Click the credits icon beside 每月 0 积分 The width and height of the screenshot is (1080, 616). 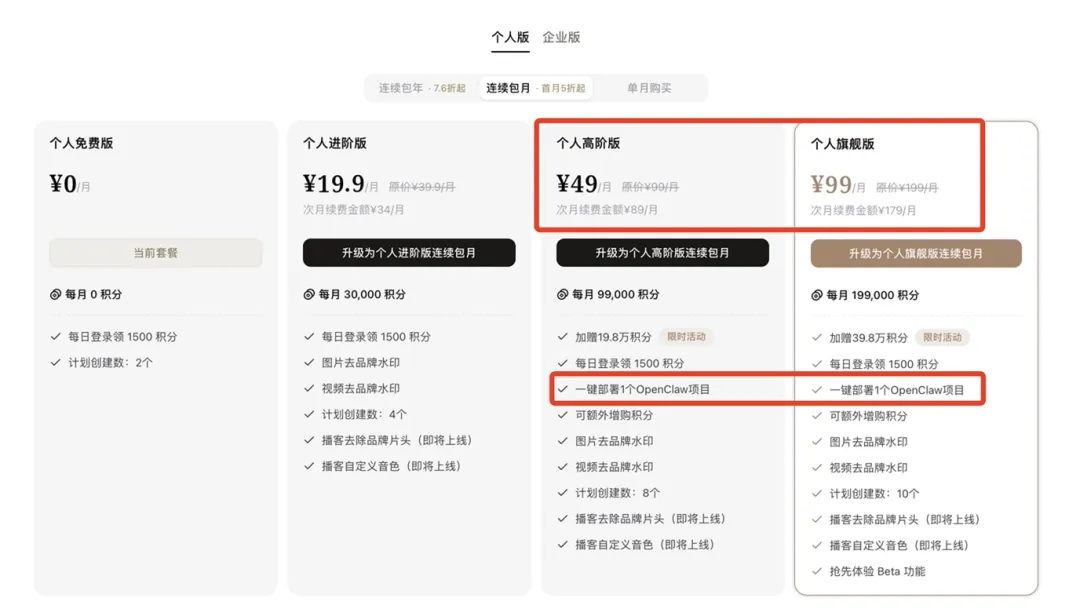click(x=56, y=295)
